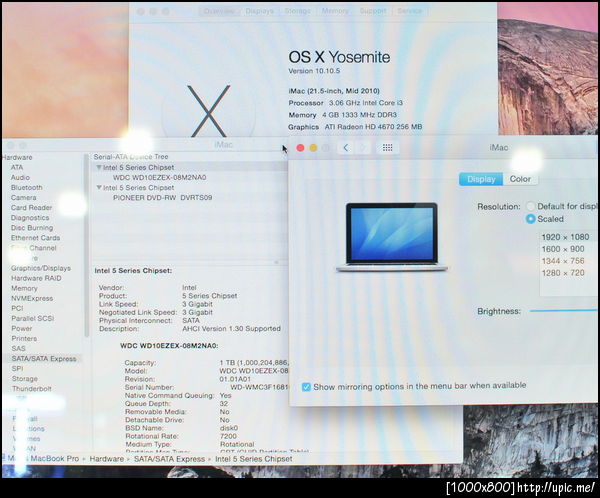
Task: Toggle Show mirroring options checkbox
Action: 306,387
